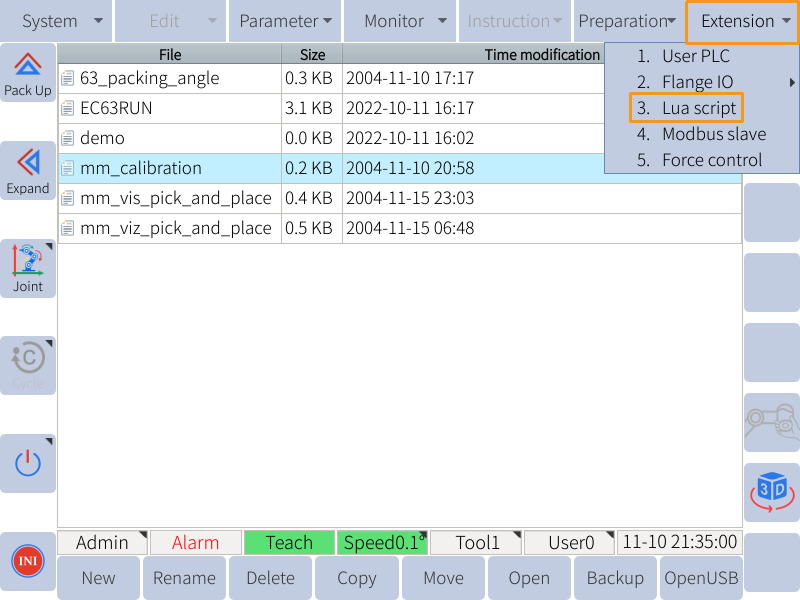Click the Expand sidebar button
The height and width of the screenshot is (600, 800).
click(x=28, y=171)
